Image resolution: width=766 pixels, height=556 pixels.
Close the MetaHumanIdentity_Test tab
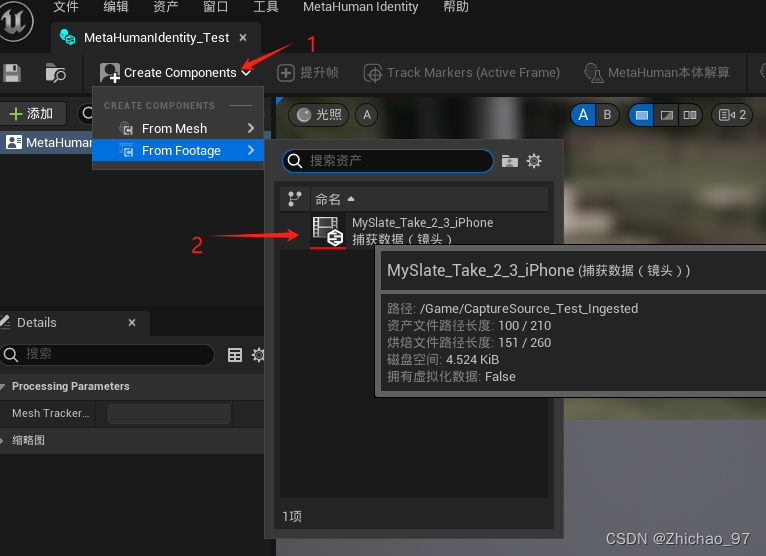point(243,38)
